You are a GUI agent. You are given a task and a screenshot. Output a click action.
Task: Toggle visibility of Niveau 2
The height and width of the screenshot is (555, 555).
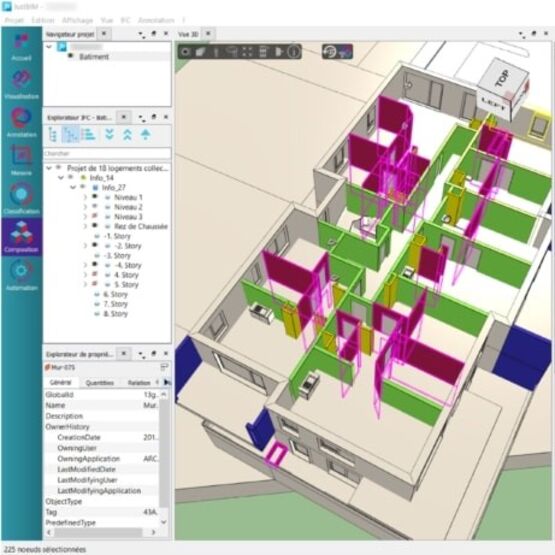coord(95,206)
